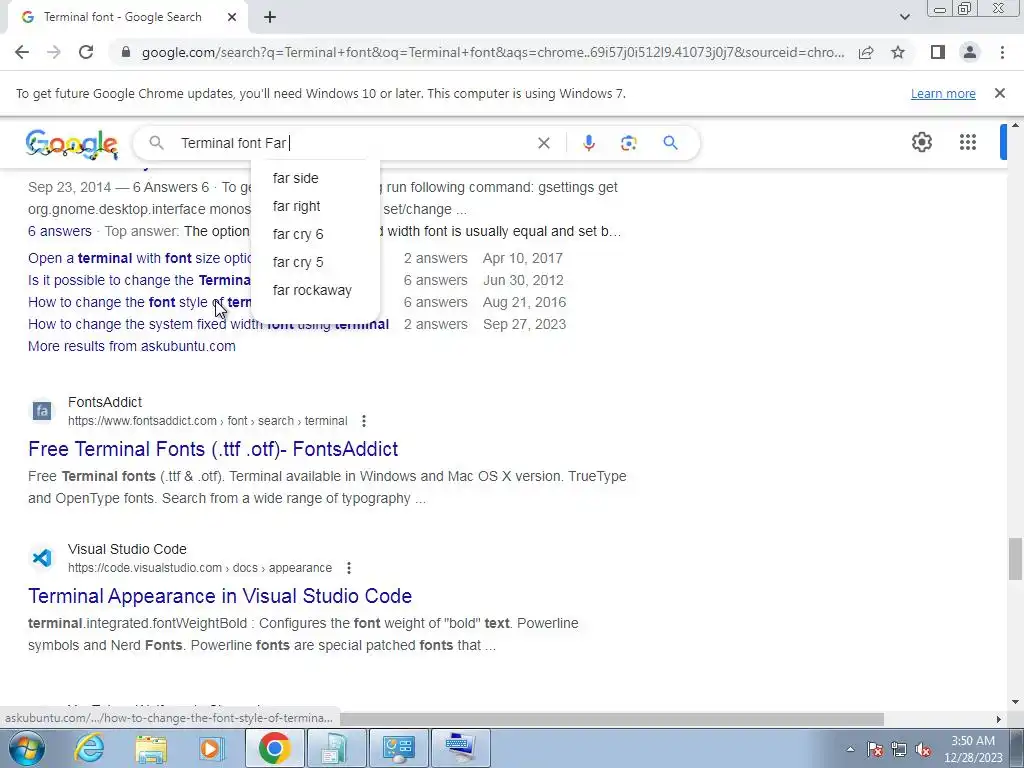The width and height of the screenshot is (1024, 768).
Task: Open the FontsAddict source name link
Action: tap(104, 402)
